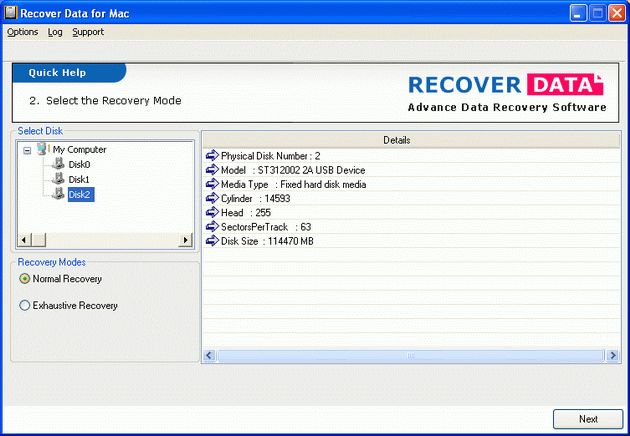The image size is (630, 436).
Task: Click Details panel scrollbar left arrow
Action: tap(209, 355)
